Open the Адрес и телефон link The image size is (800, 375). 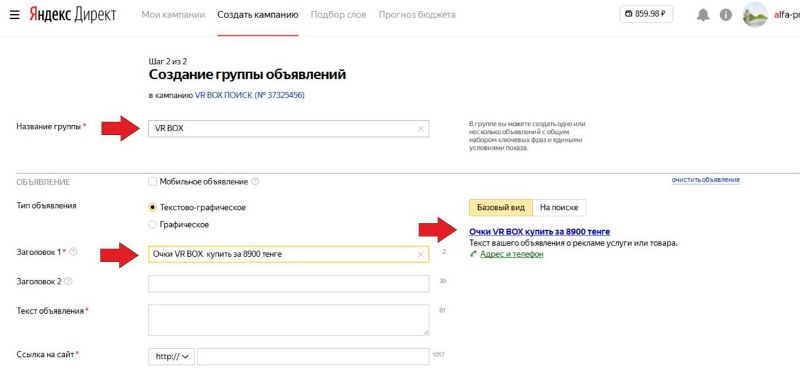512,254
